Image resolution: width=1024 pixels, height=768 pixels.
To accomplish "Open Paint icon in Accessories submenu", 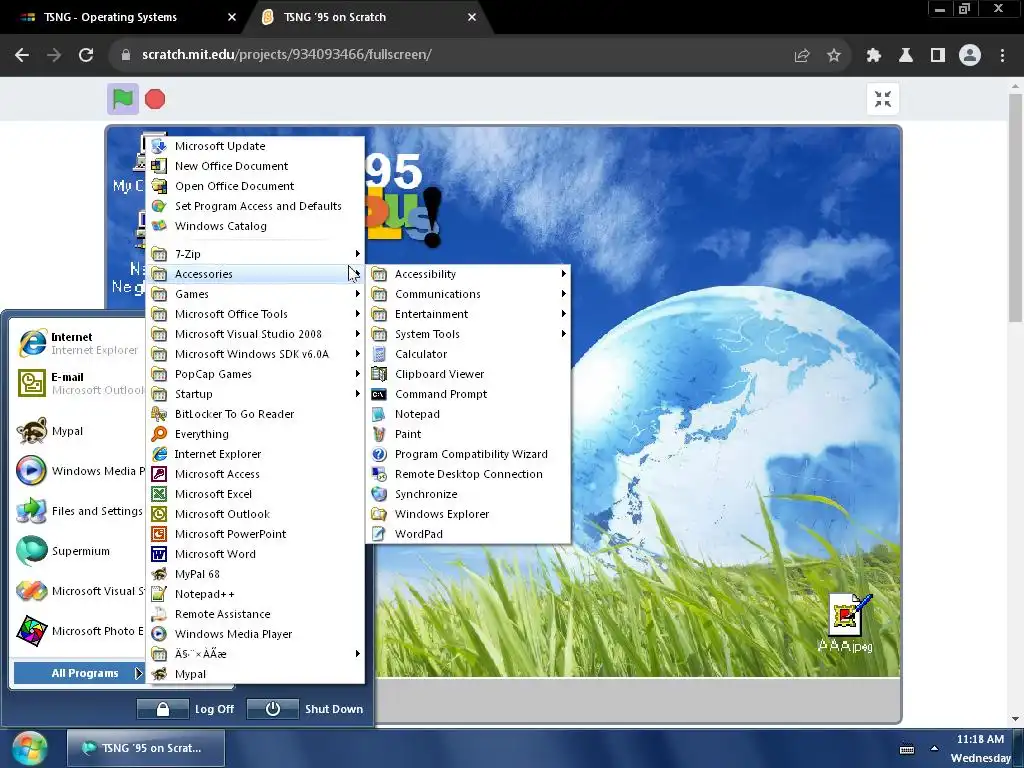I will click(379, 434).
